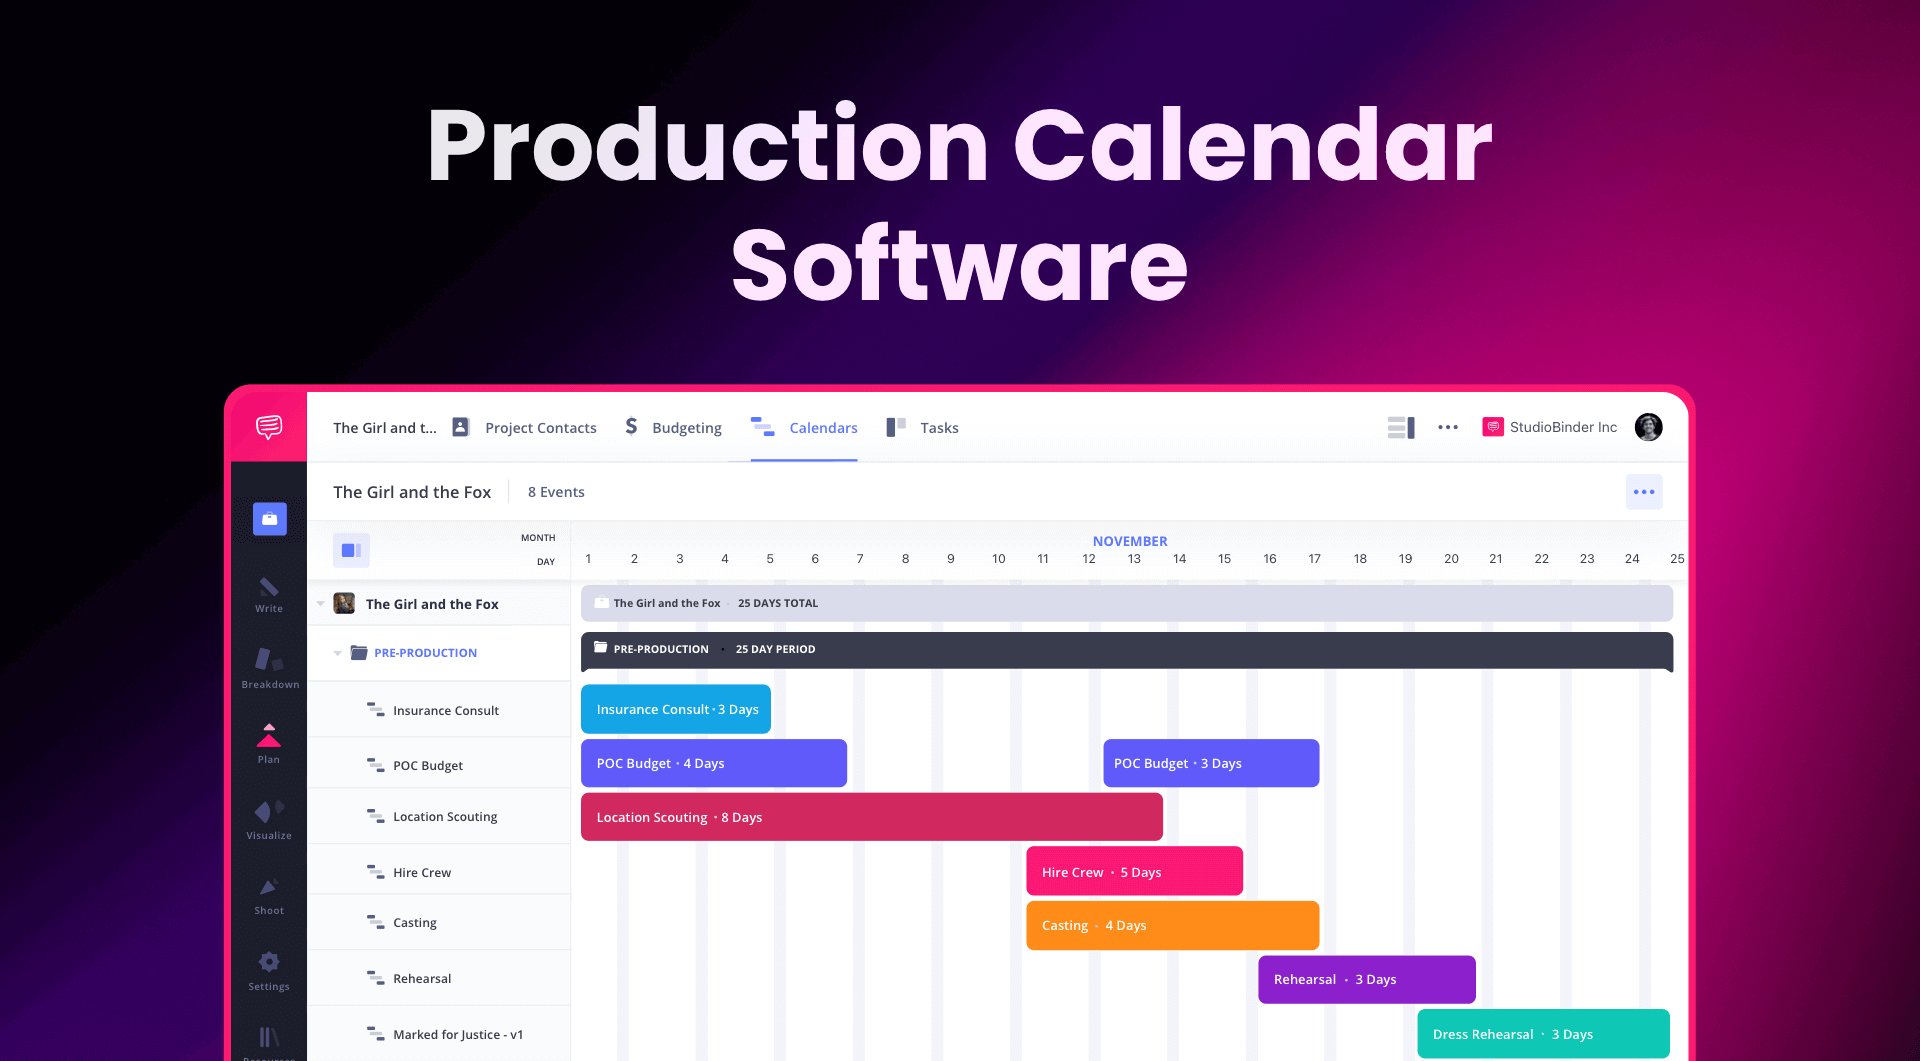This screenshot has width=1920, height=1061.
Task: Select the Location Scouting 8 Days bar
Action: click(x=870, y=816)
